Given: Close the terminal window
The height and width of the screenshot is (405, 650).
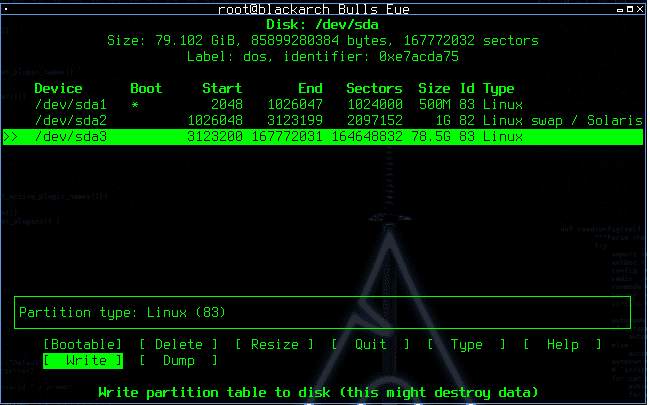Looking at the screenshot, I should tap(640, 7).
